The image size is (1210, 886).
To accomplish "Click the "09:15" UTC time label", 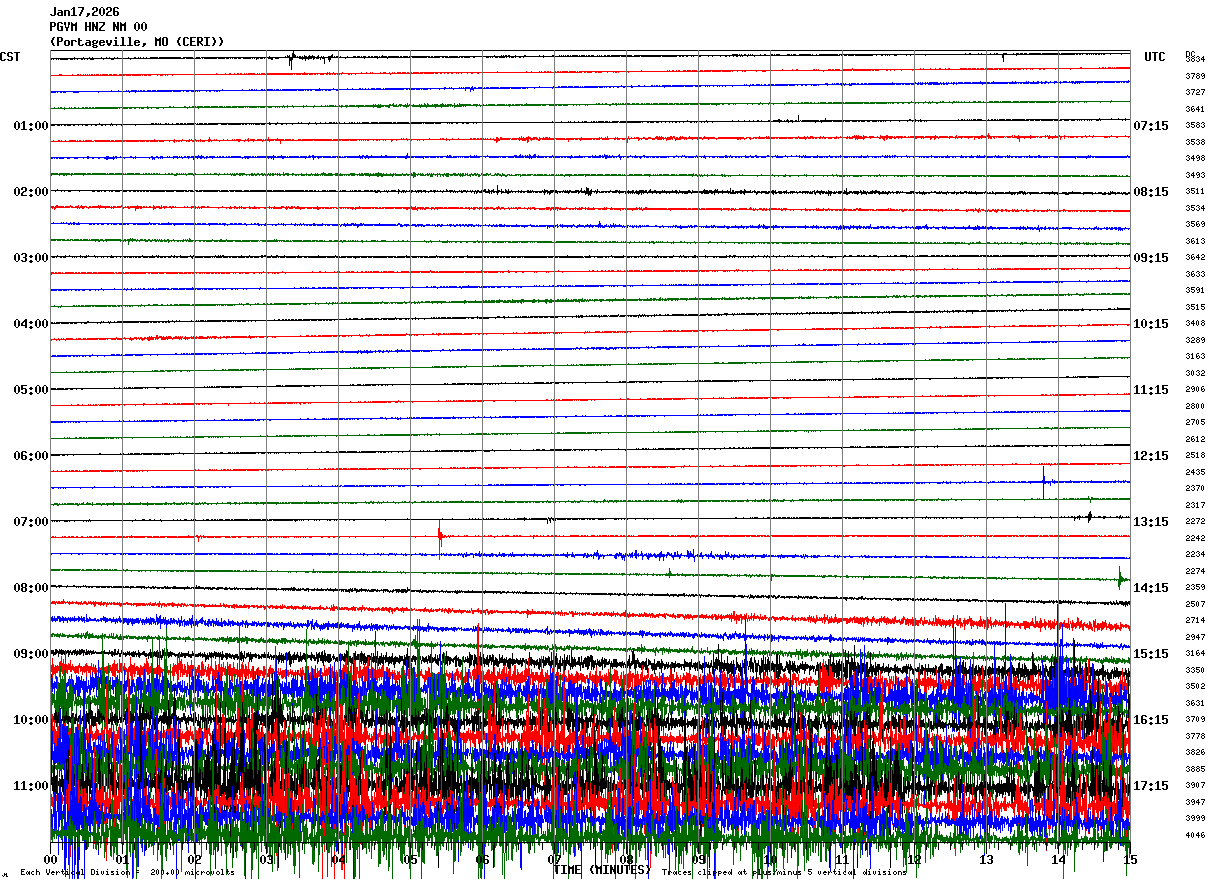I will [x=1151, y=258].
